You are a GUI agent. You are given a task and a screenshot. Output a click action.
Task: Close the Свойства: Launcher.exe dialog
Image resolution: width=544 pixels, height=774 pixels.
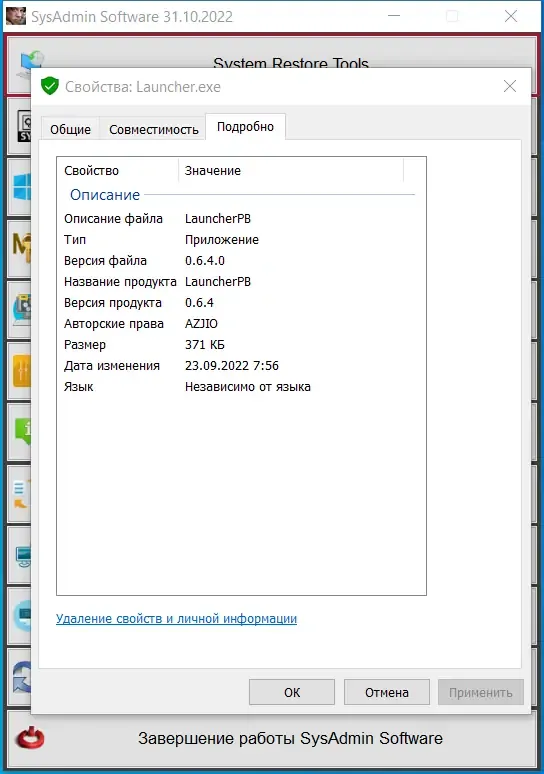pyautogui.click(x=510, y=86)
